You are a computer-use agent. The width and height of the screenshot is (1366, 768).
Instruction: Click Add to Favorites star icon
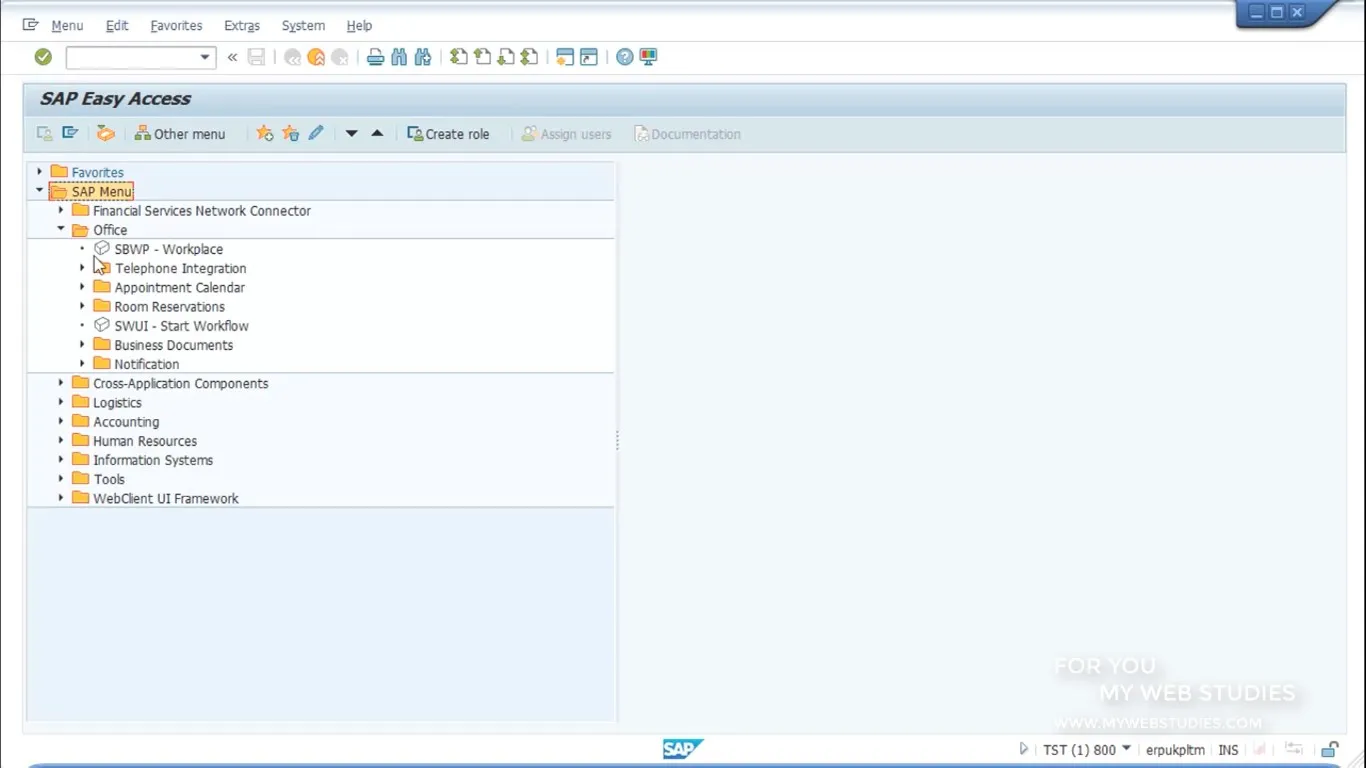264,133
